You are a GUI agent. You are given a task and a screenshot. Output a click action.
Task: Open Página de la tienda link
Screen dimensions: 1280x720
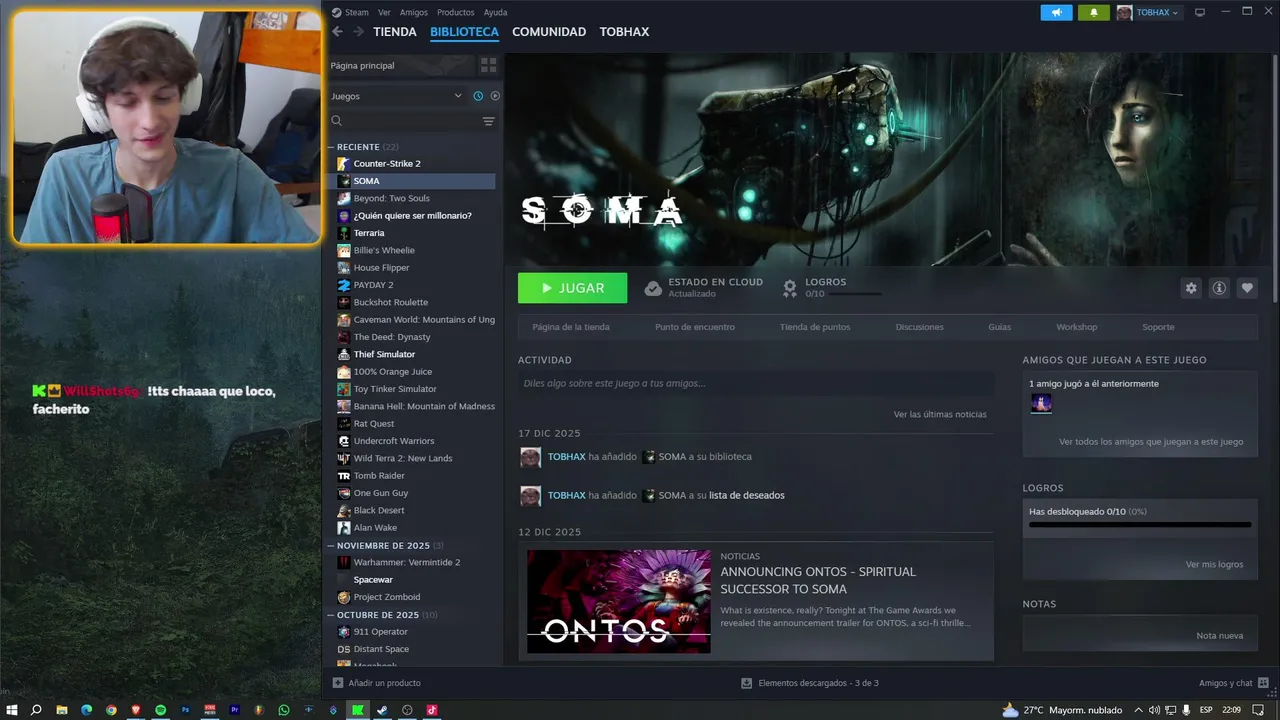[x=571, y=327]
